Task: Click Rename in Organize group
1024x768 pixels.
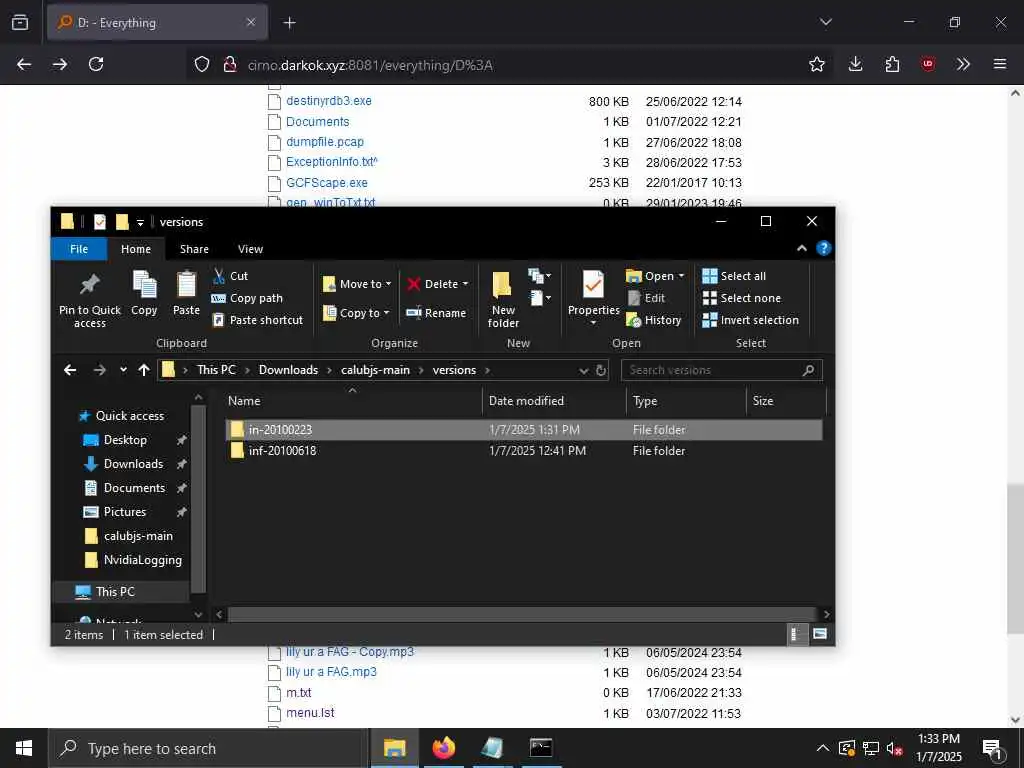Action: pos(436,313)
